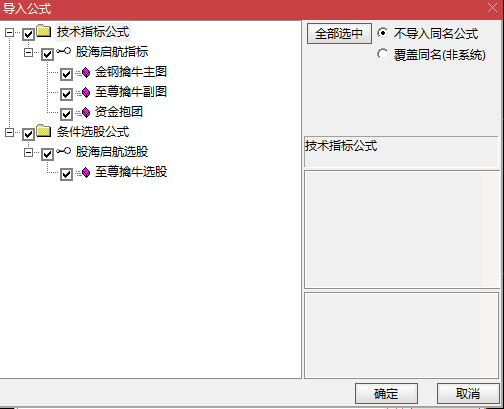This screenshot has width=504, height=409.
Task: Select the 覆盖同名(非系统) radio option
Action: (382, 54)
